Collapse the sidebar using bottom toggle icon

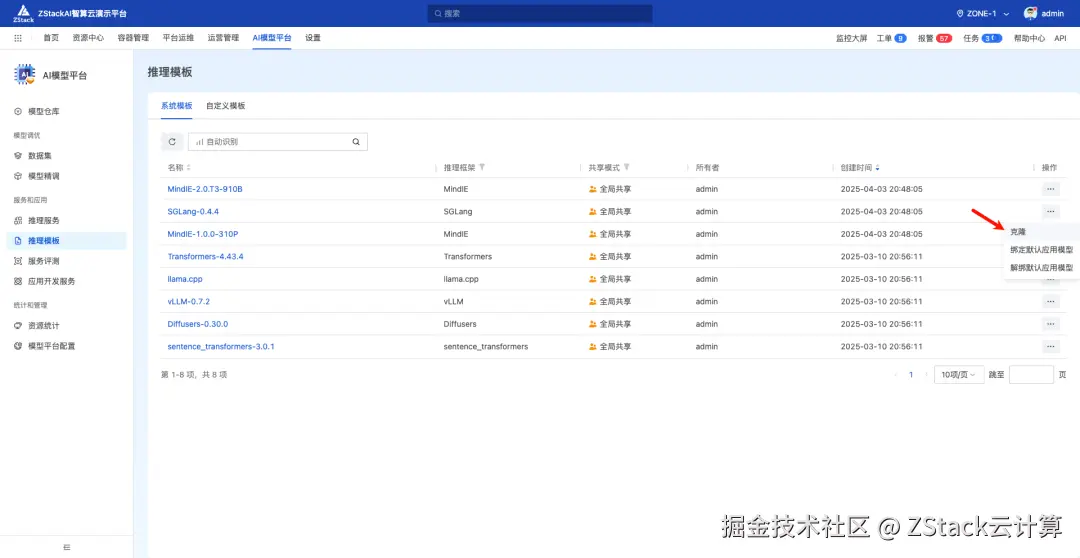[67, 547]
